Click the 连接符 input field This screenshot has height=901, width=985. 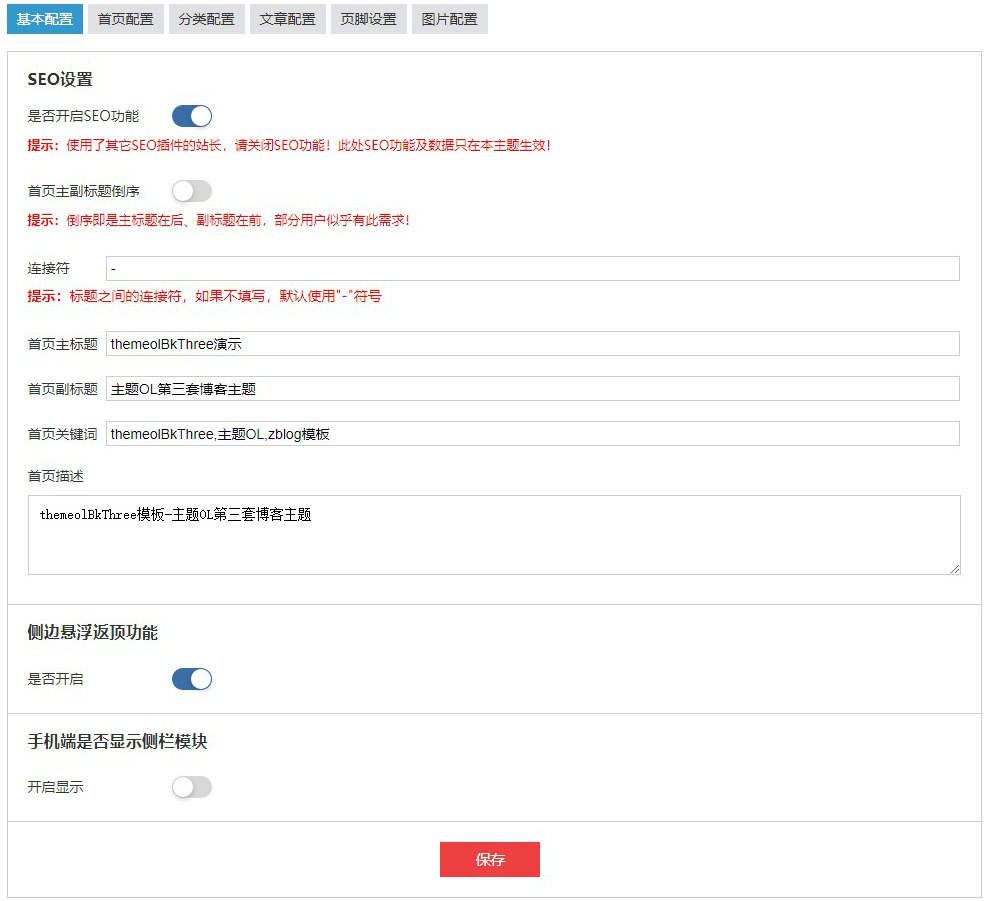point(532,268)
